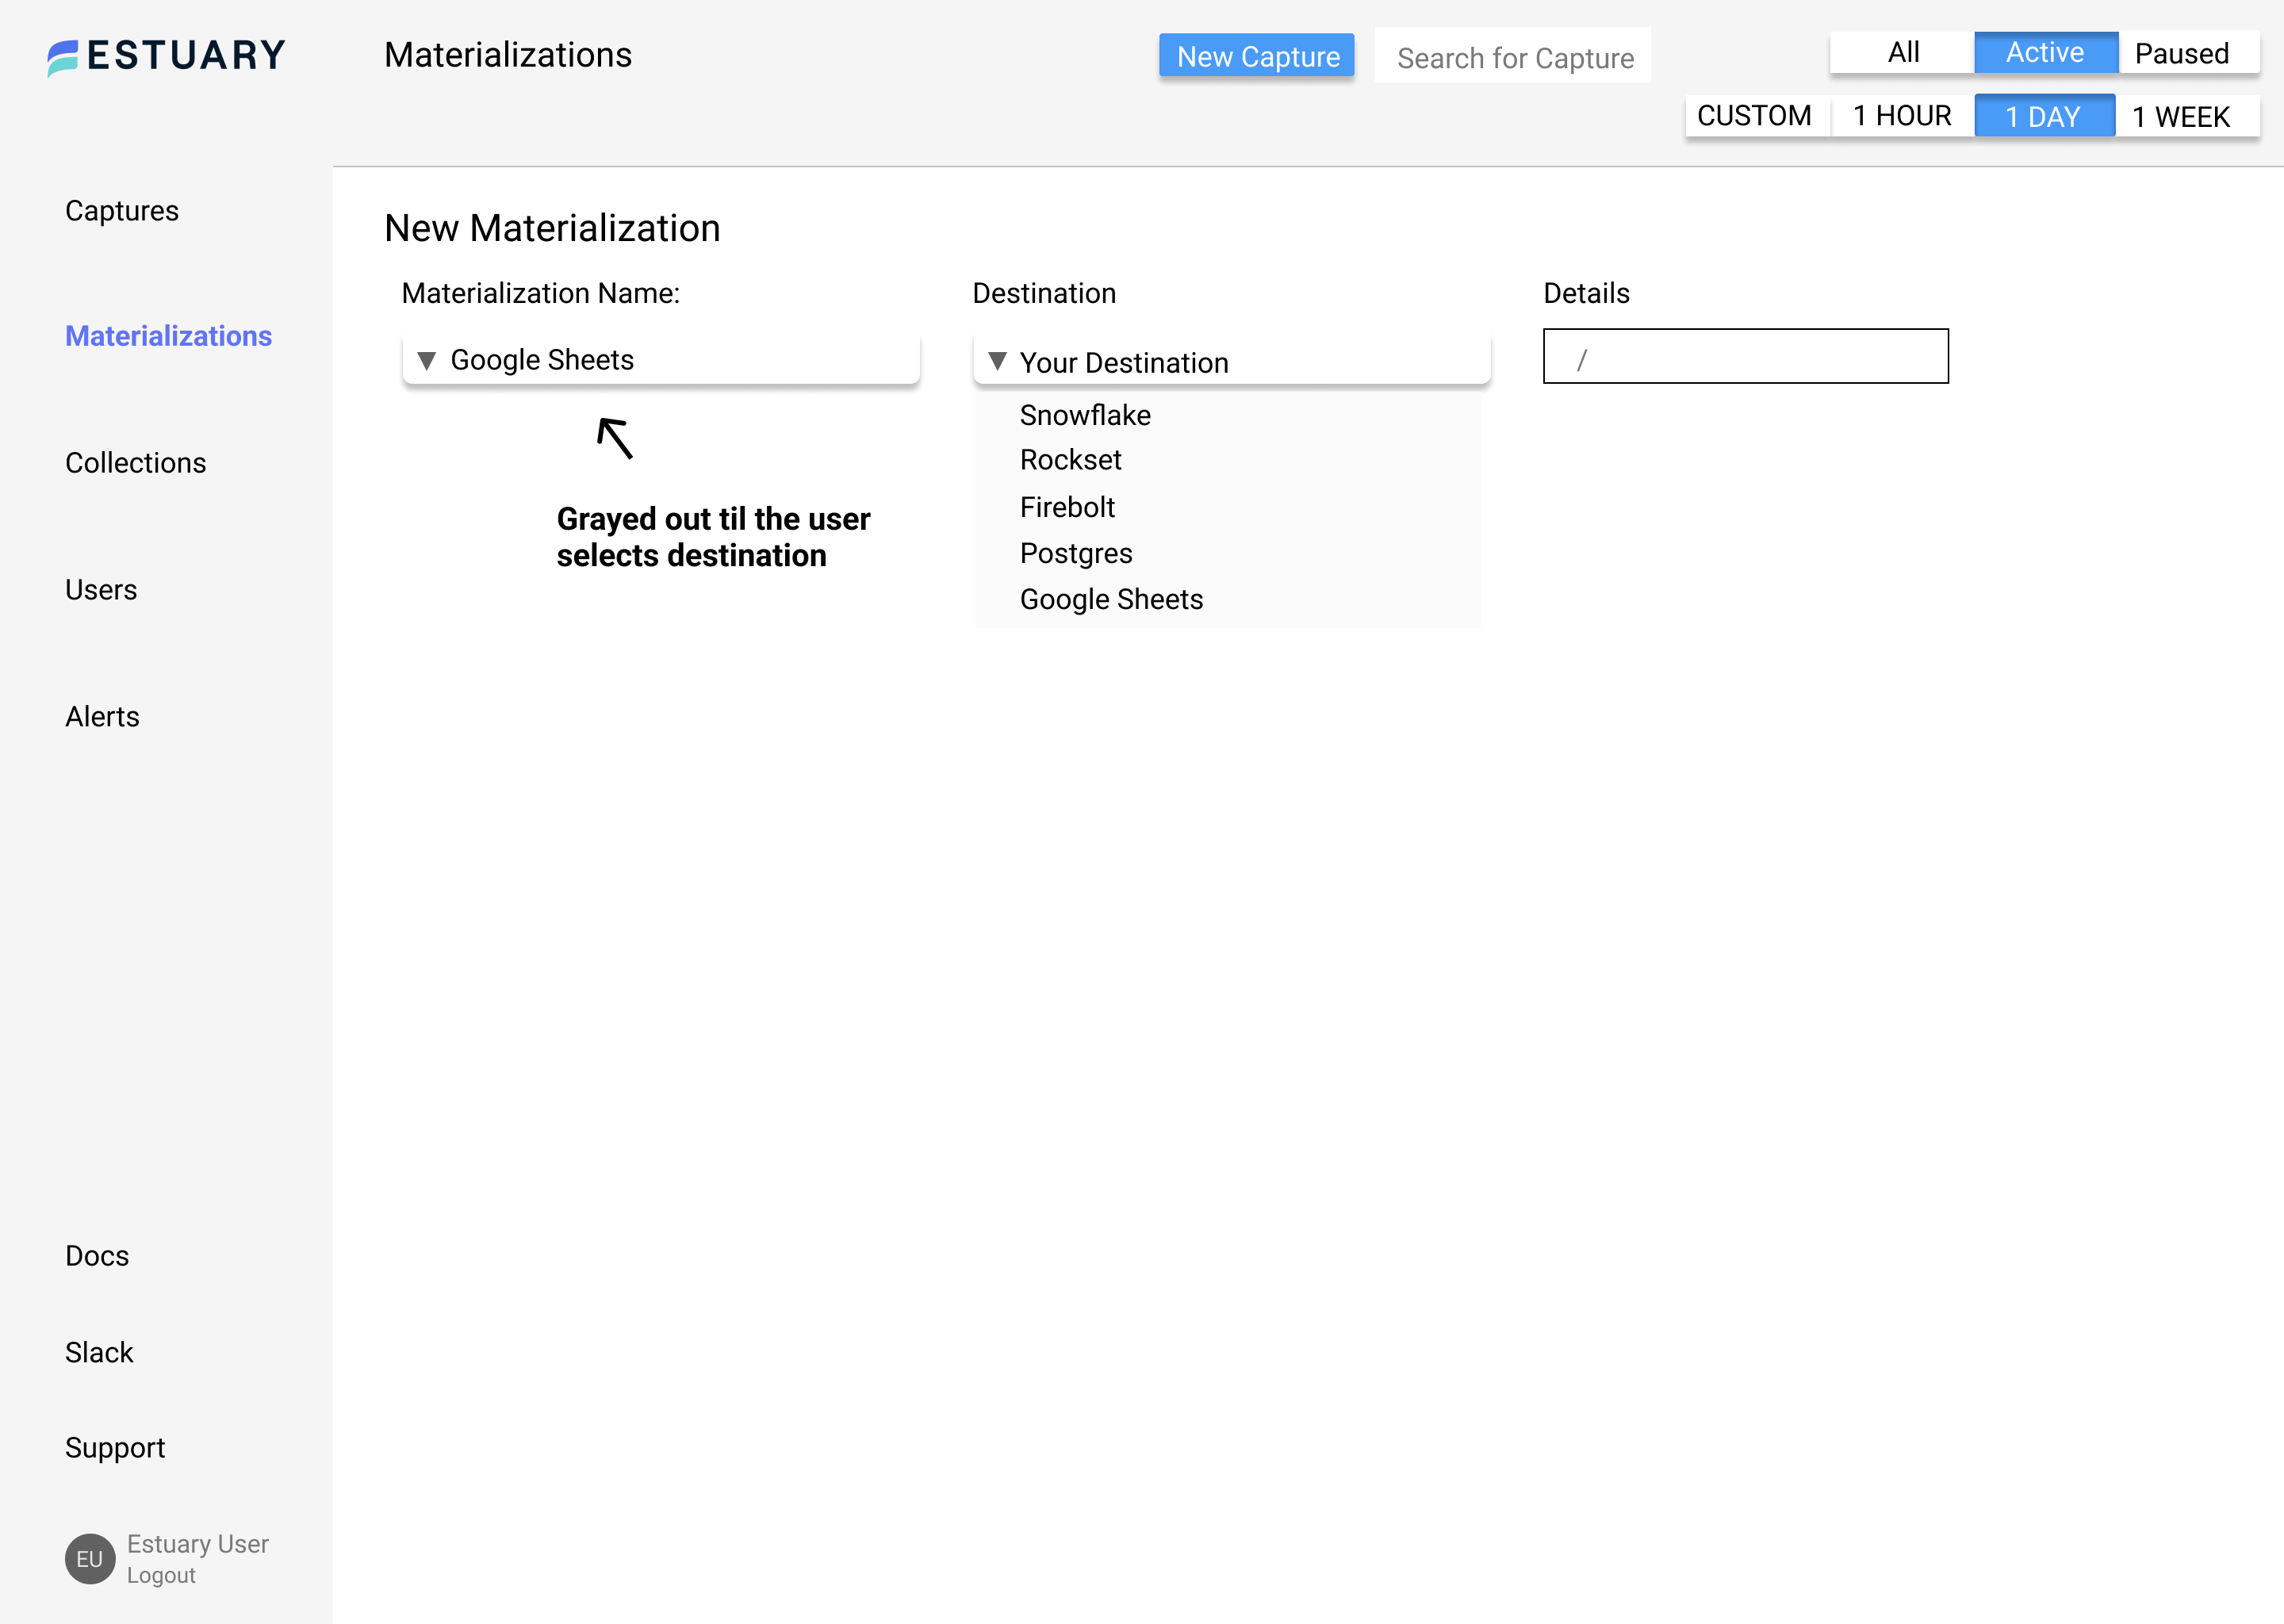Open the Captures section
Image resolution: width=2284 pixels, height=1624 pixels.
tap(122, 211)
